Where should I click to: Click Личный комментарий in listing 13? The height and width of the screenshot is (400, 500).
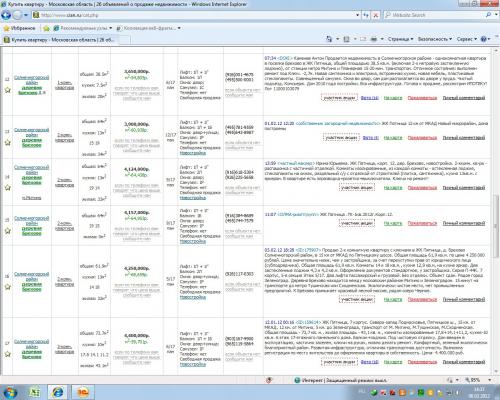click(464, 137)
